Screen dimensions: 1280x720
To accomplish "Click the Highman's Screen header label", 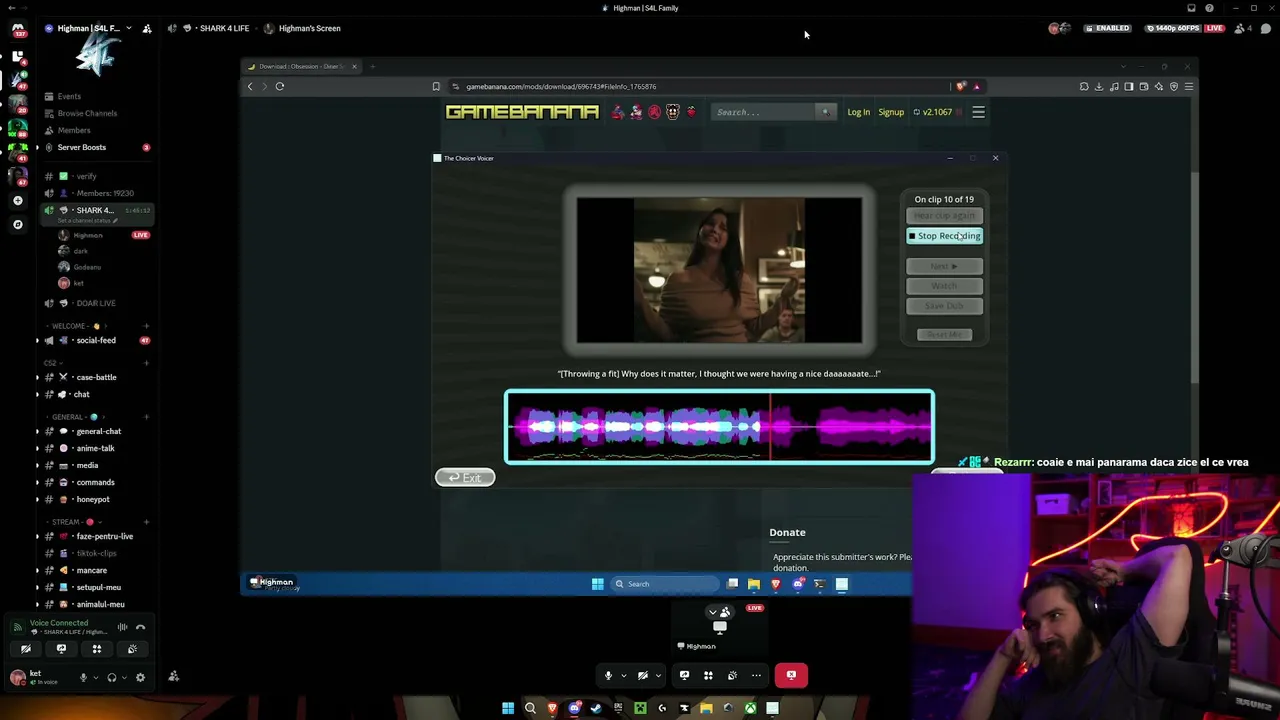I will (310, 28).
